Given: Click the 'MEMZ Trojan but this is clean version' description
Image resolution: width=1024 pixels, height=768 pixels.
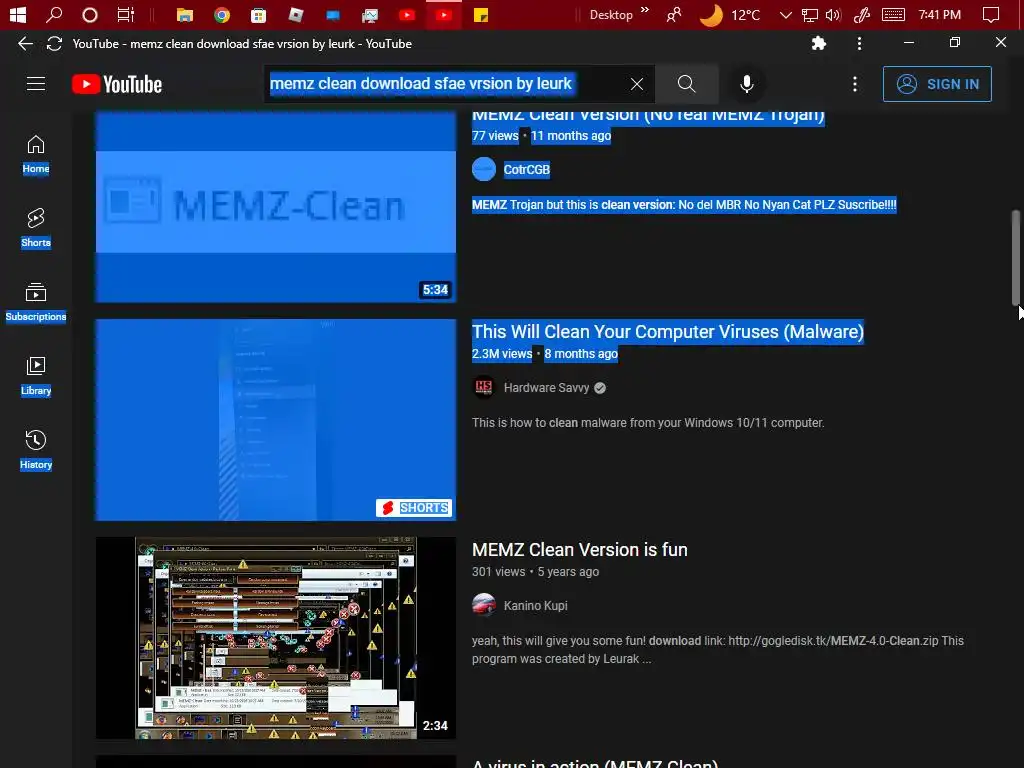Looking at the screenshot, I should (684, 205).
